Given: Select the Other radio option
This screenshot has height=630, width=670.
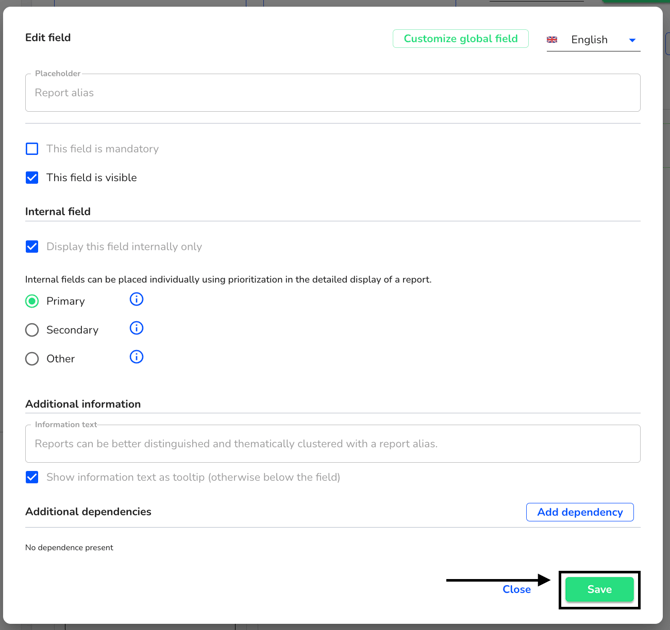Looking at the screenshot, I should (x=32, y=359).
